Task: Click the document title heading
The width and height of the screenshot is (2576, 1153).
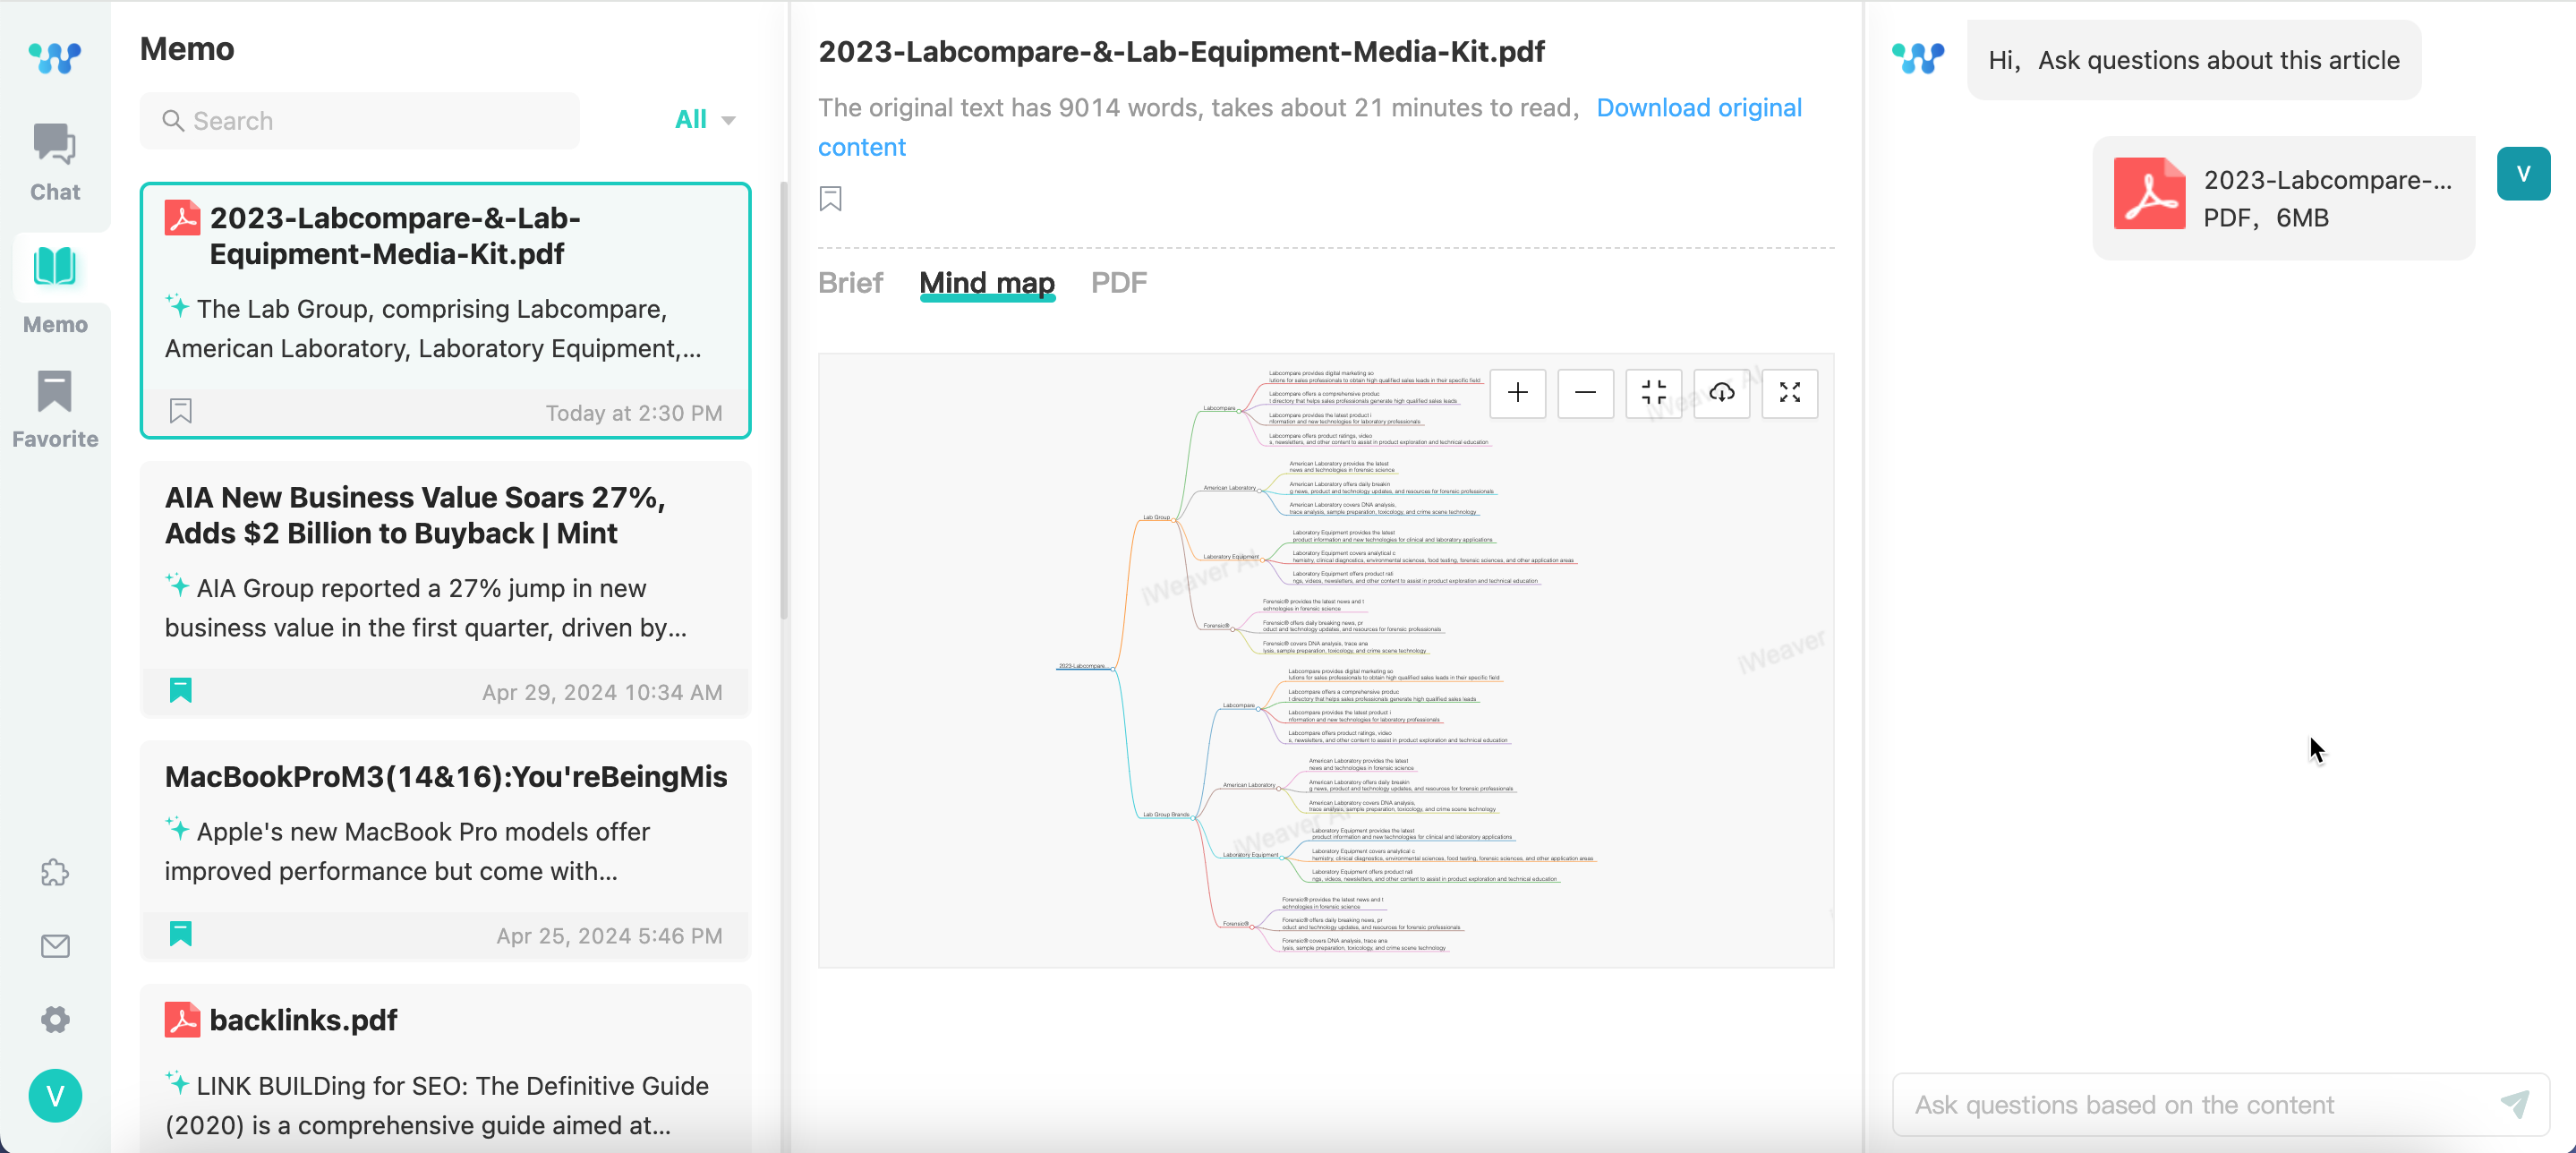Action: tap(1181, 52)
